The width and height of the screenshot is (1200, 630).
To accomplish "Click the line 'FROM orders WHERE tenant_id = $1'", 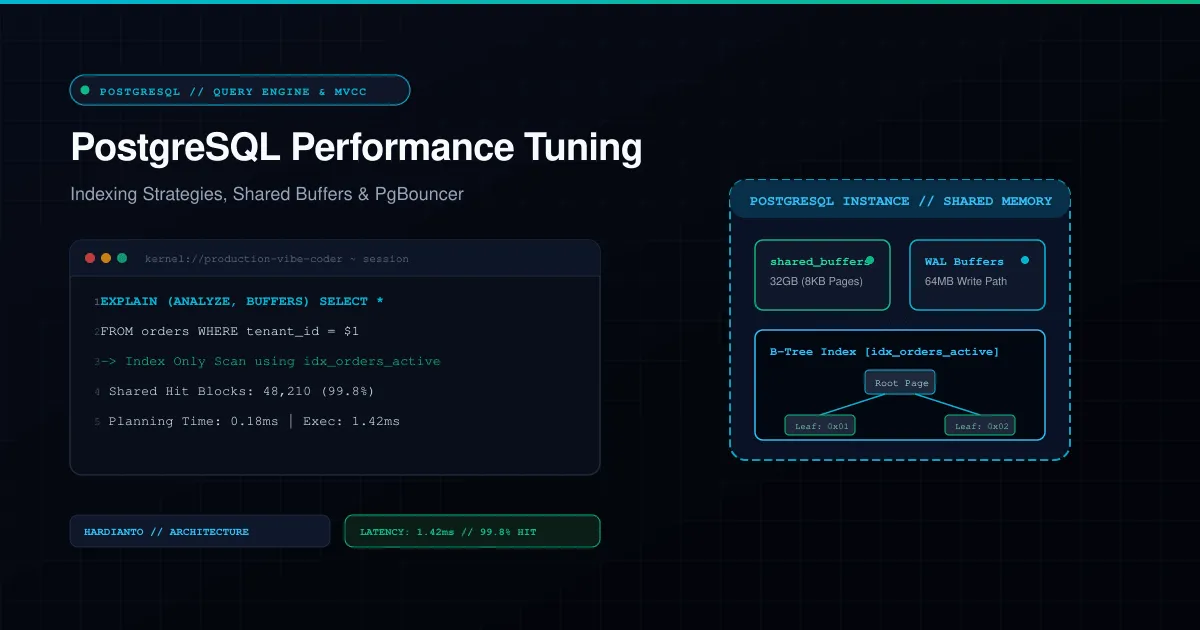I will pos(229,331).
